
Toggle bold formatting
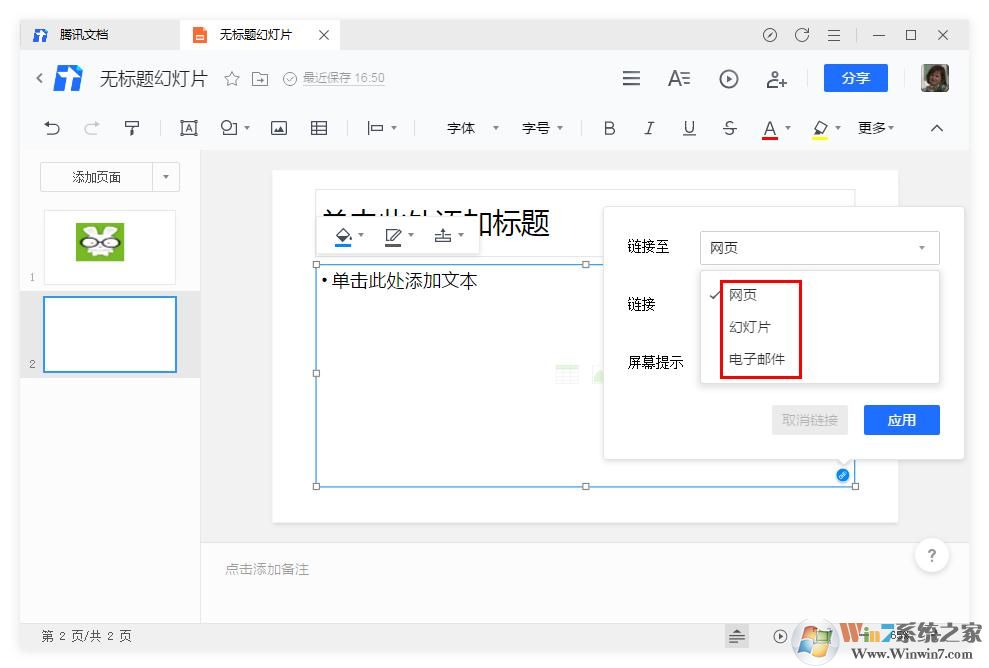(x=609, y=128)
